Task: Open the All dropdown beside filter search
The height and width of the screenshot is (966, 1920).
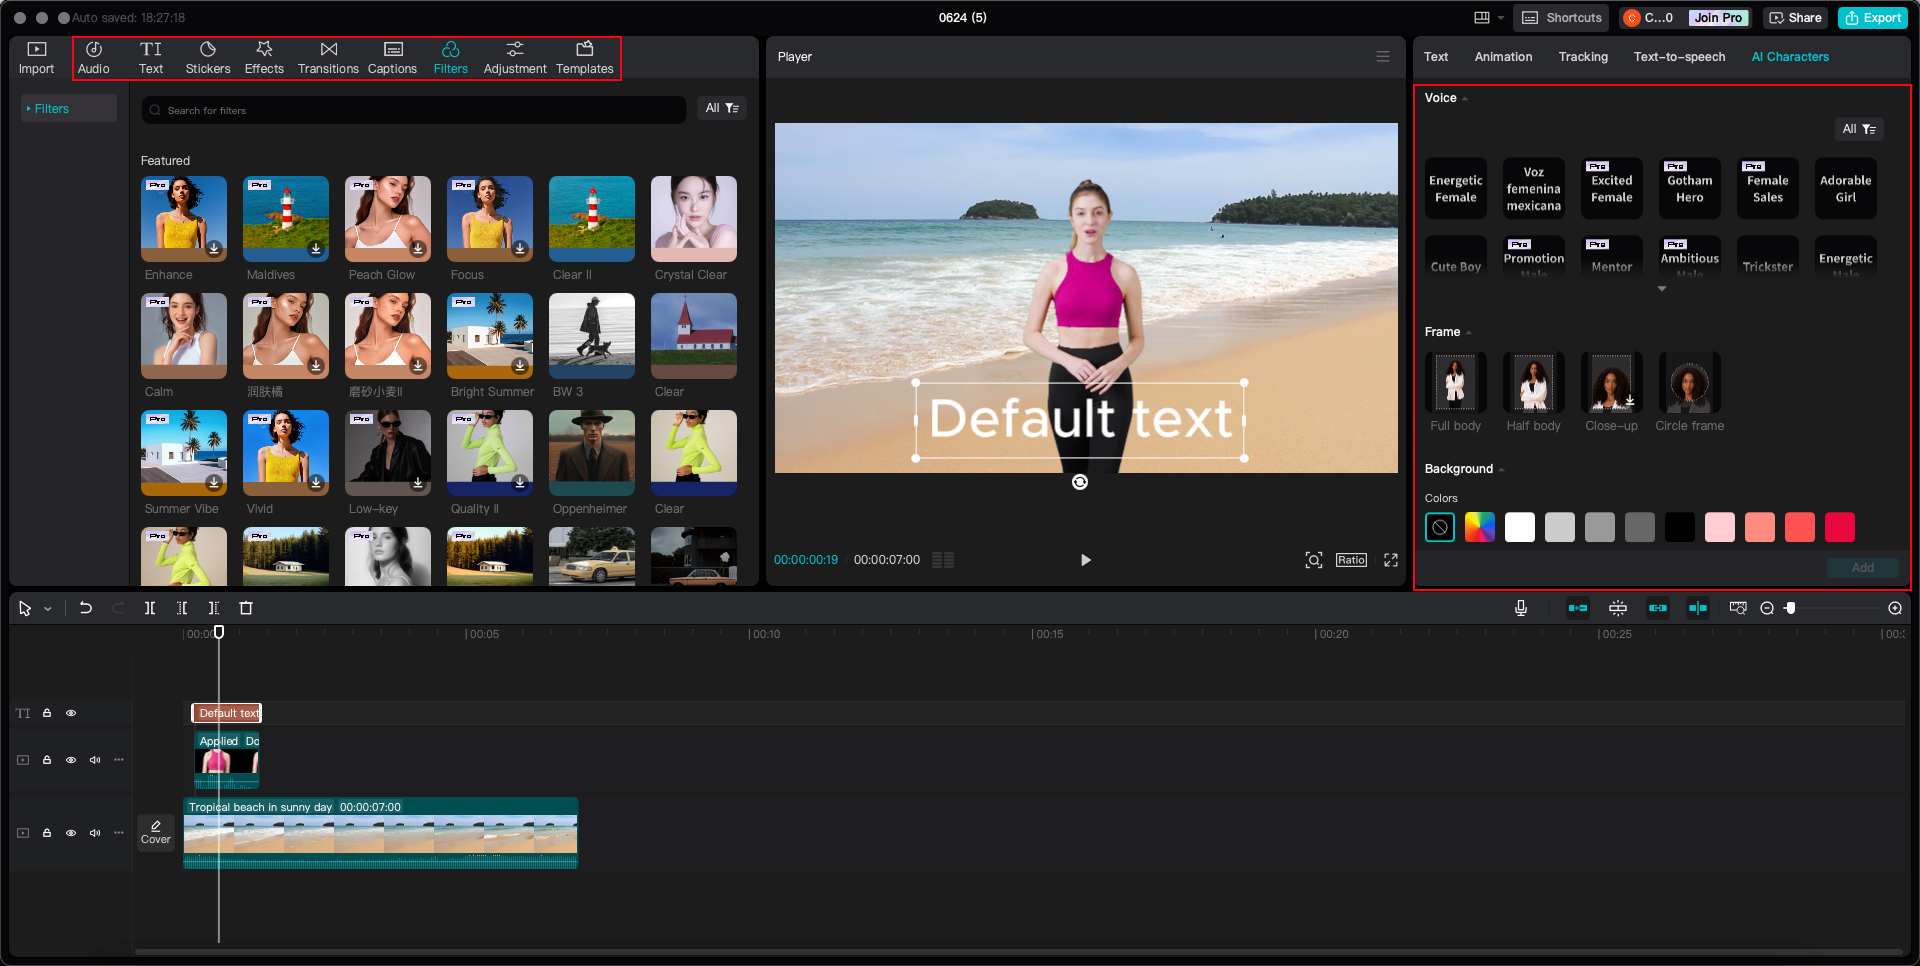Action: [x=722, y=108]
